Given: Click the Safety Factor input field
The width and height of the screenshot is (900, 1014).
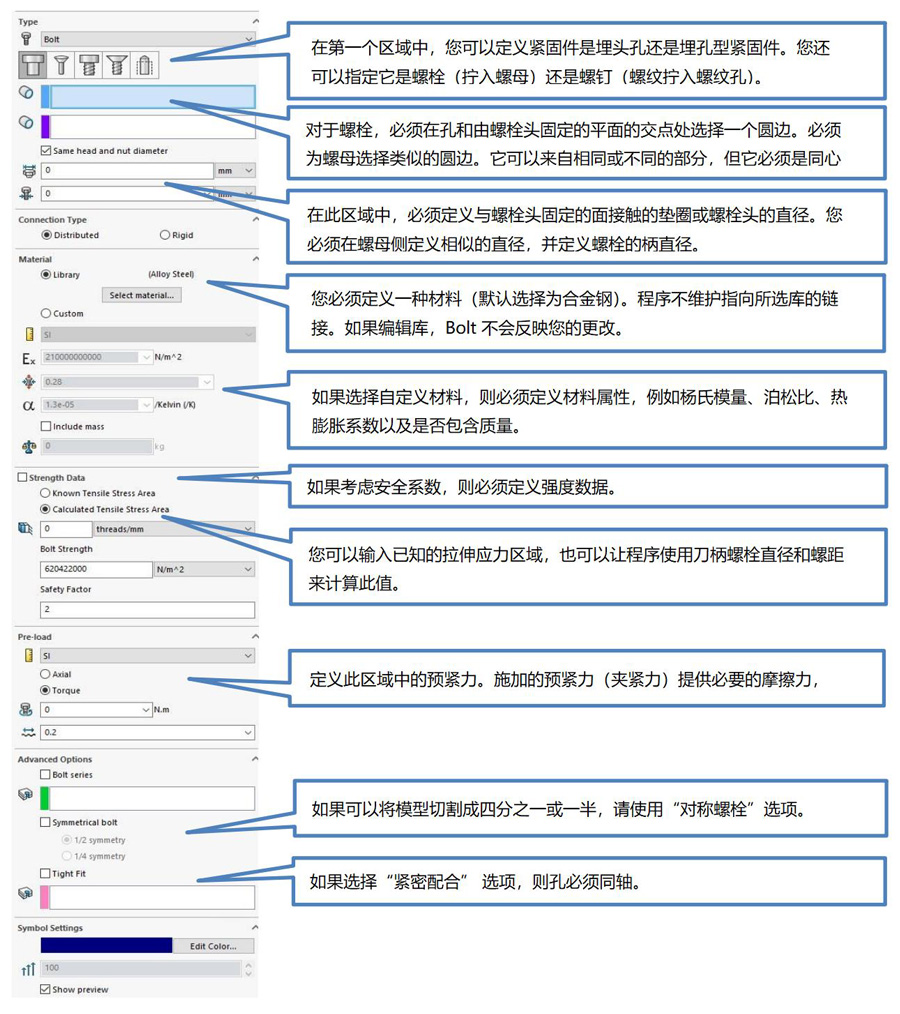Looking at the screenshot, I should [x=145, y=609].
